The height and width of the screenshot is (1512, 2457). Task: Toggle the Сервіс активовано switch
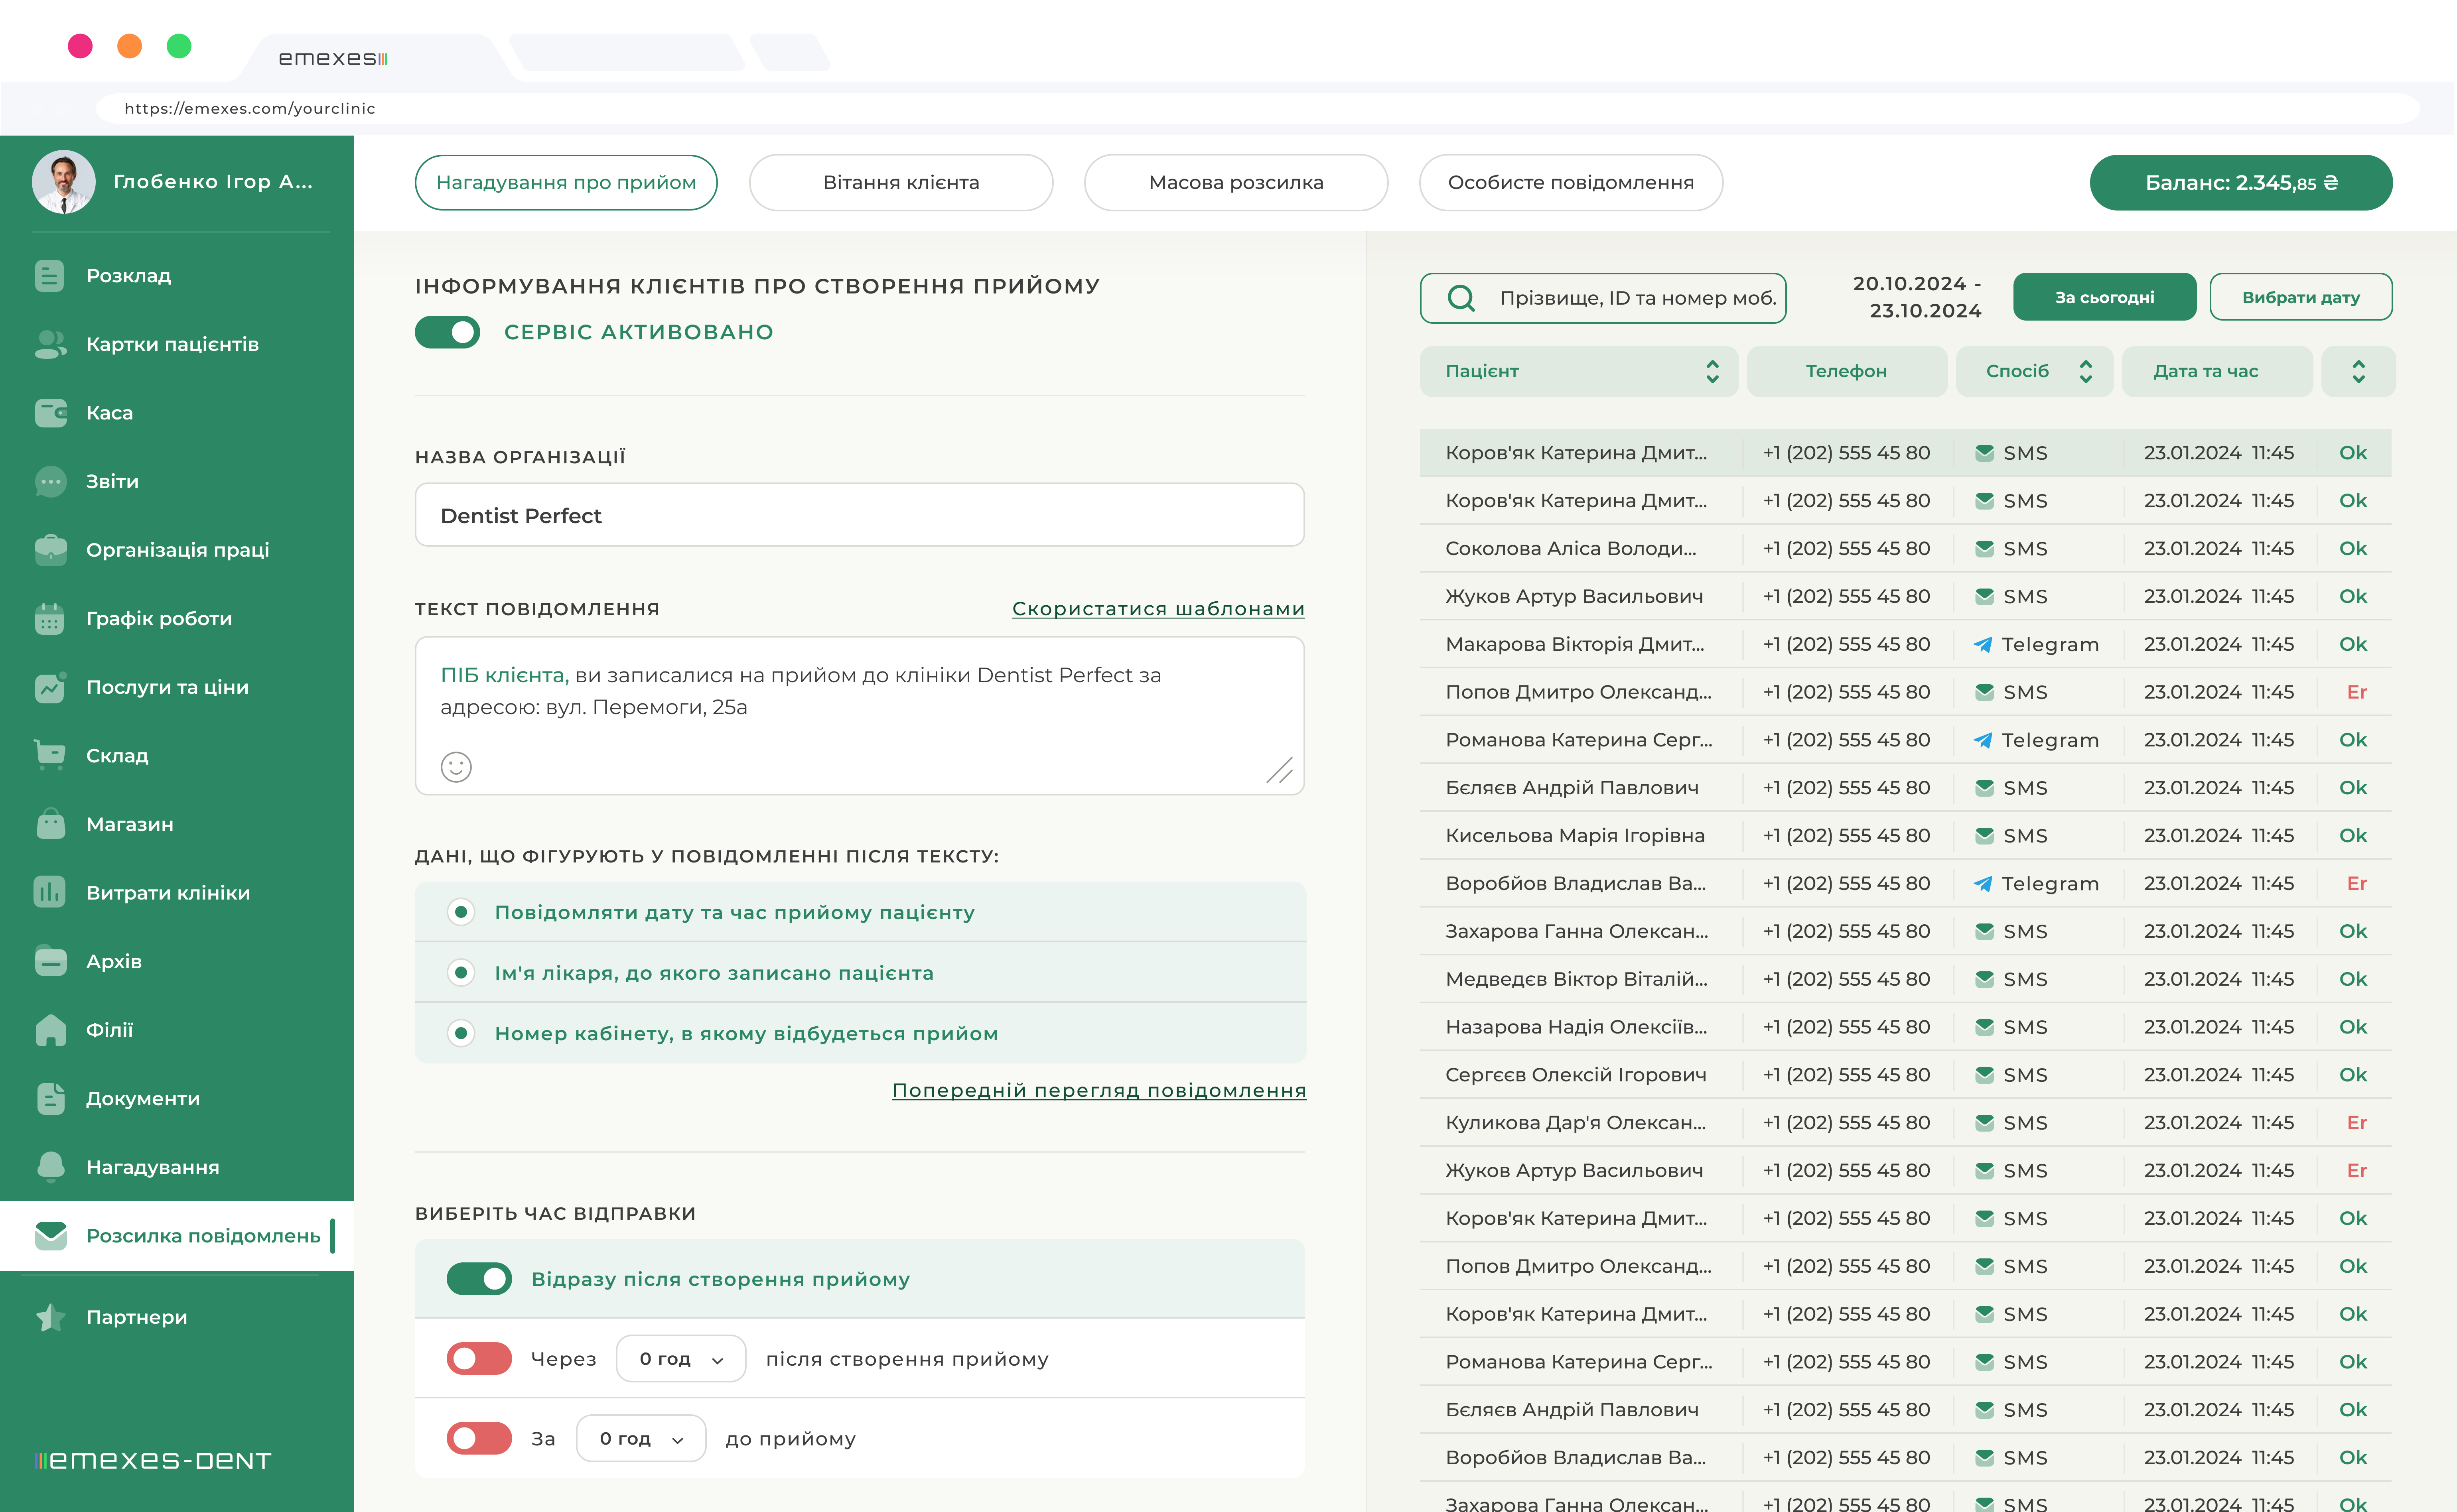tap(447, 332)
